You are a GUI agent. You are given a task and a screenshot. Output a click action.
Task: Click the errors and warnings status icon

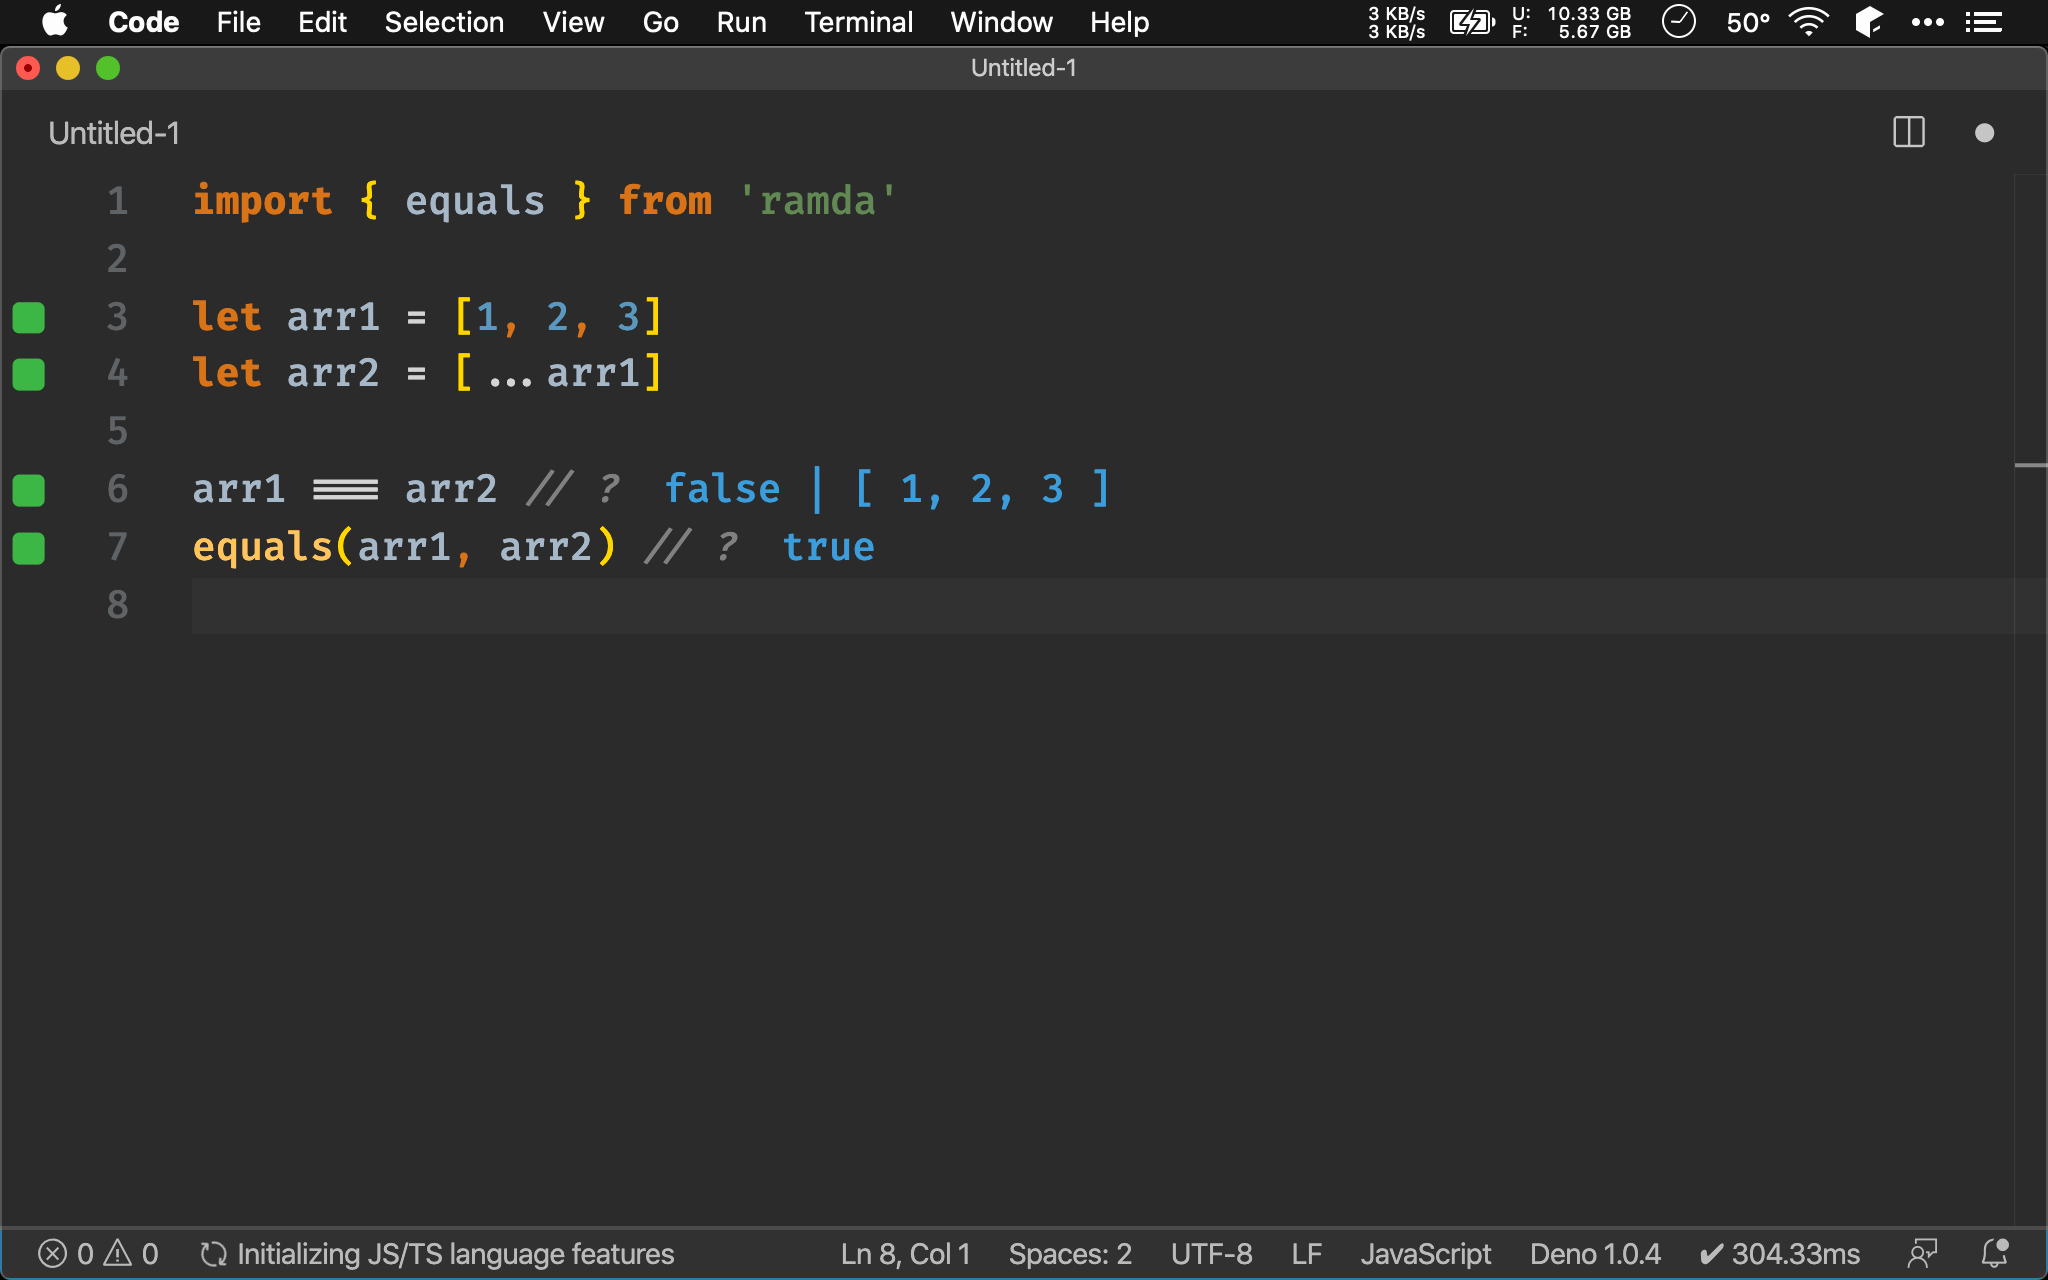click(98, 1253)
